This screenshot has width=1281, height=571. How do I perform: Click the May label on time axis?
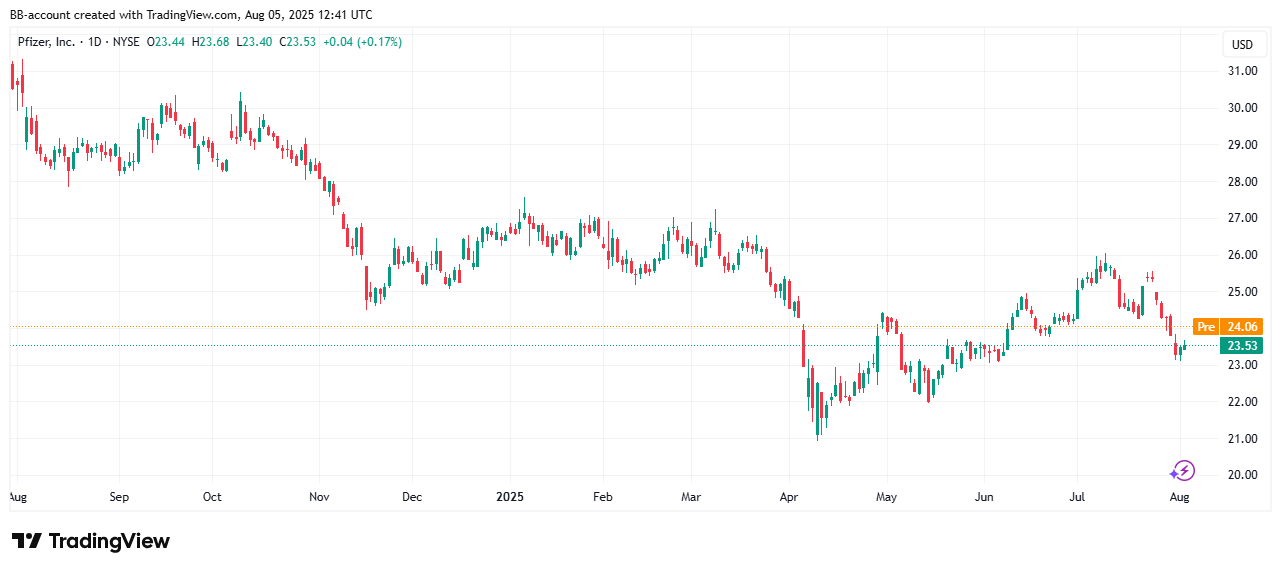click(887, 496)
